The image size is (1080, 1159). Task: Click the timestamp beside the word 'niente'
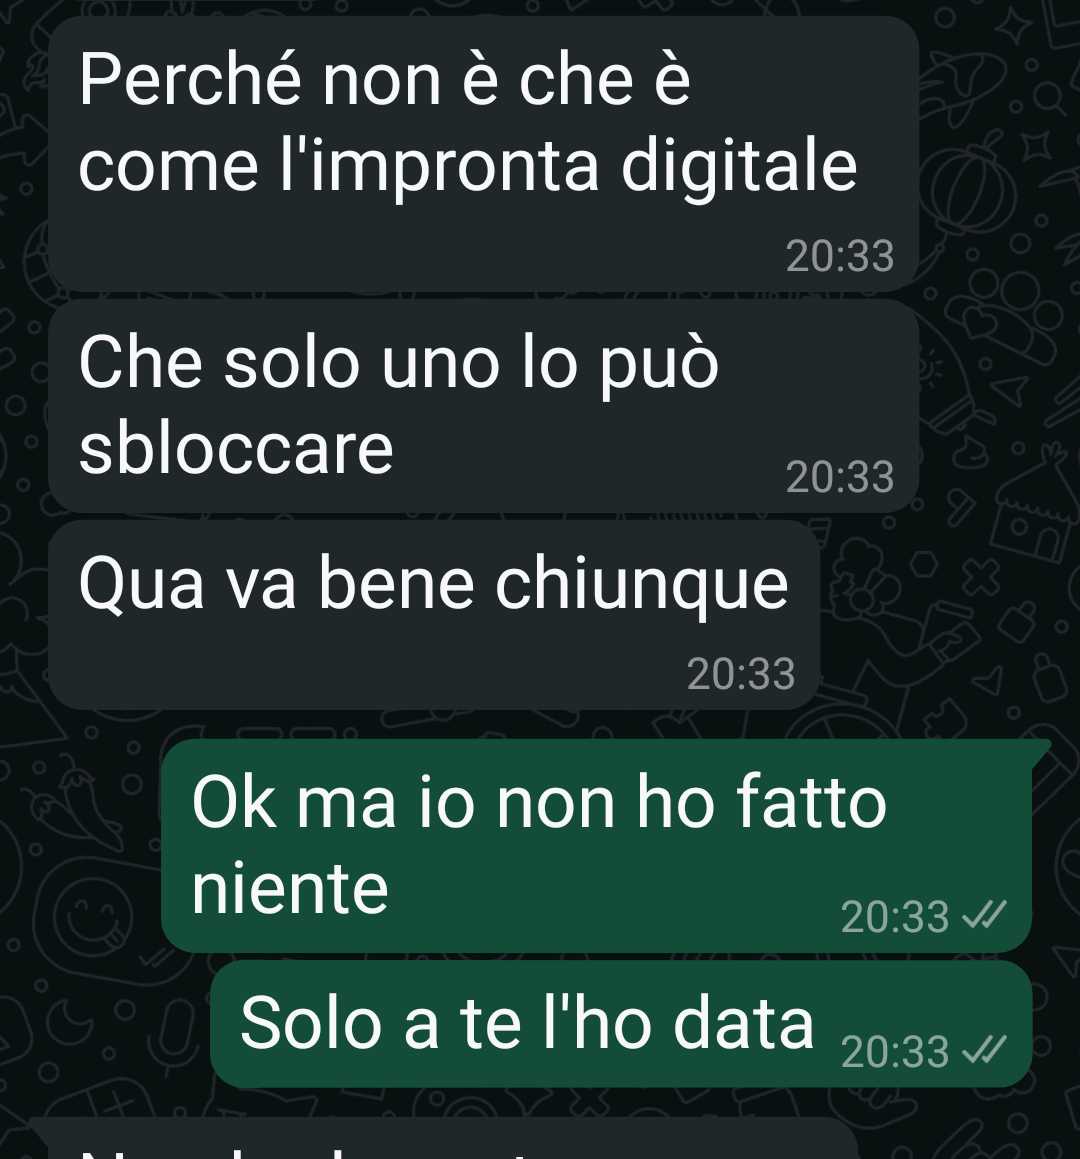894,917
